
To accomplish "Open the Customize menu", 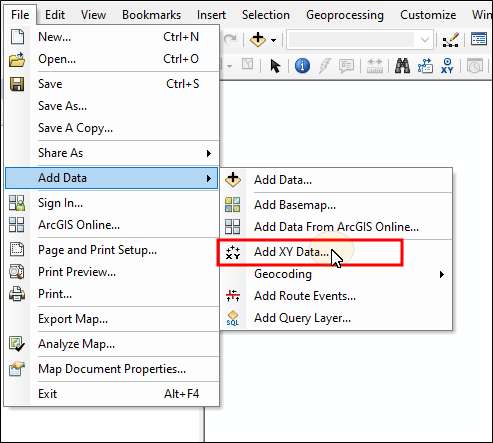I will click(428, 15).
